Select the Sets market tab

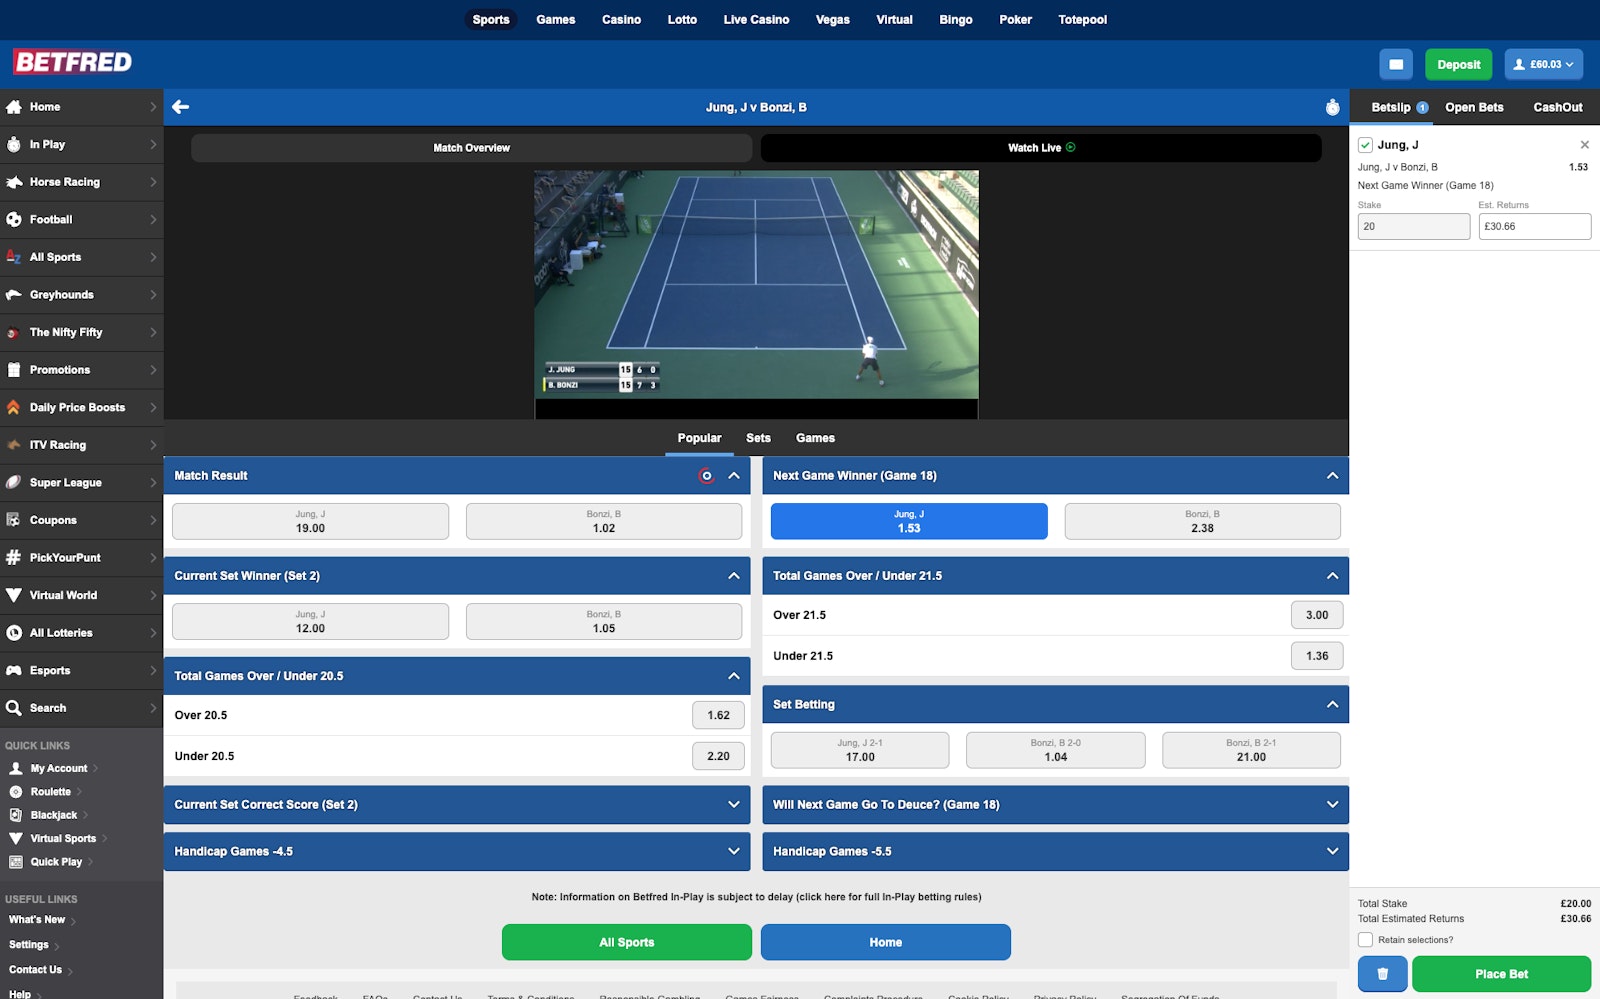758,438
